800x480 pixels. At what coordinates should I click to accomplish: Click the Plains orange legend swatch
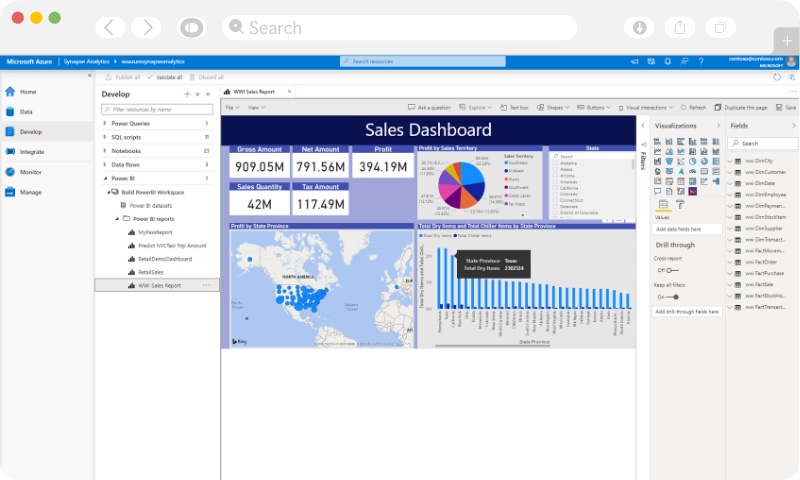(506, 179)
